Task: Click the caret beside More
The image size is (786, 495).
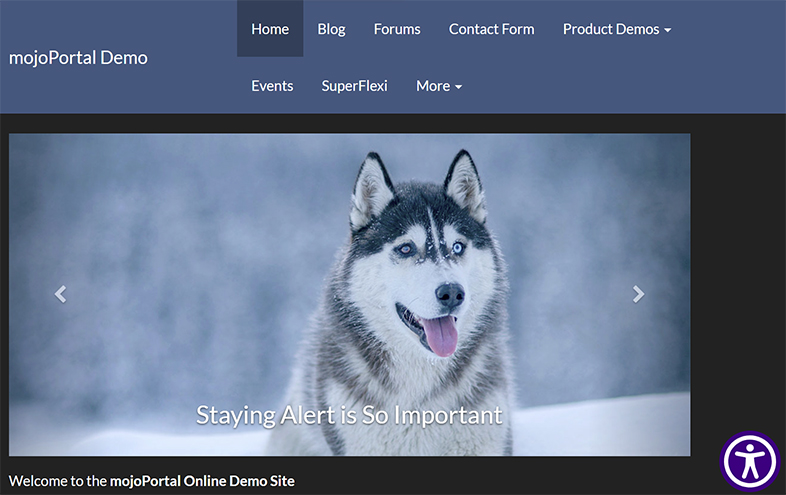Action: (459, 87)
